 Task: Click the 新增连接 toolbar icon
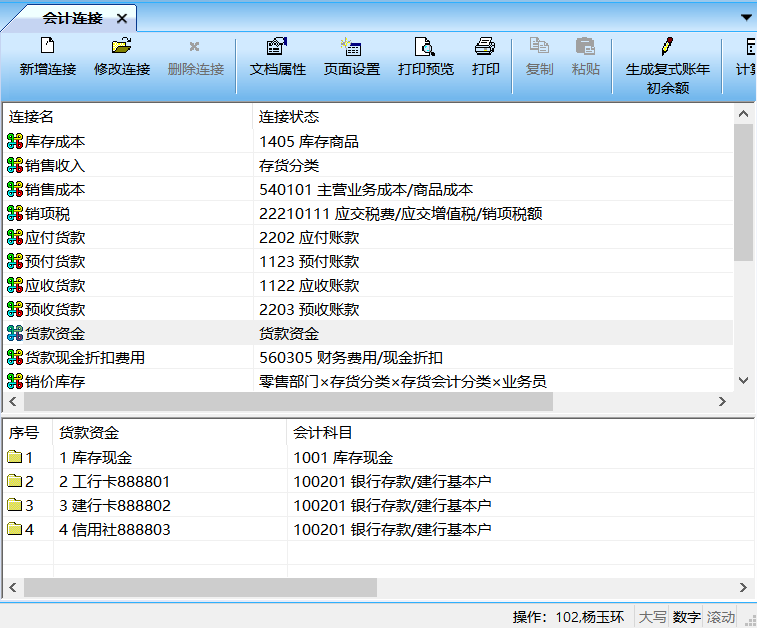point(47,46)
